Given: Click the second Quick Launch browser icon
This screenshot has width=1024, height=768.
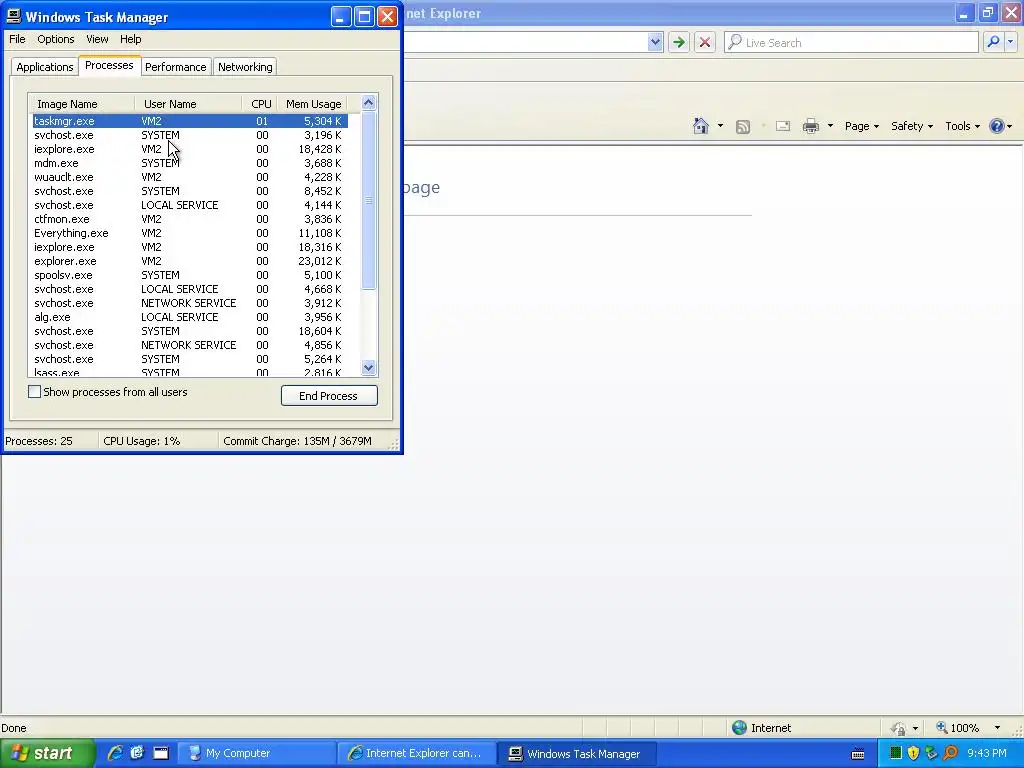Looking at the screenshot, I should click(137, 753).
